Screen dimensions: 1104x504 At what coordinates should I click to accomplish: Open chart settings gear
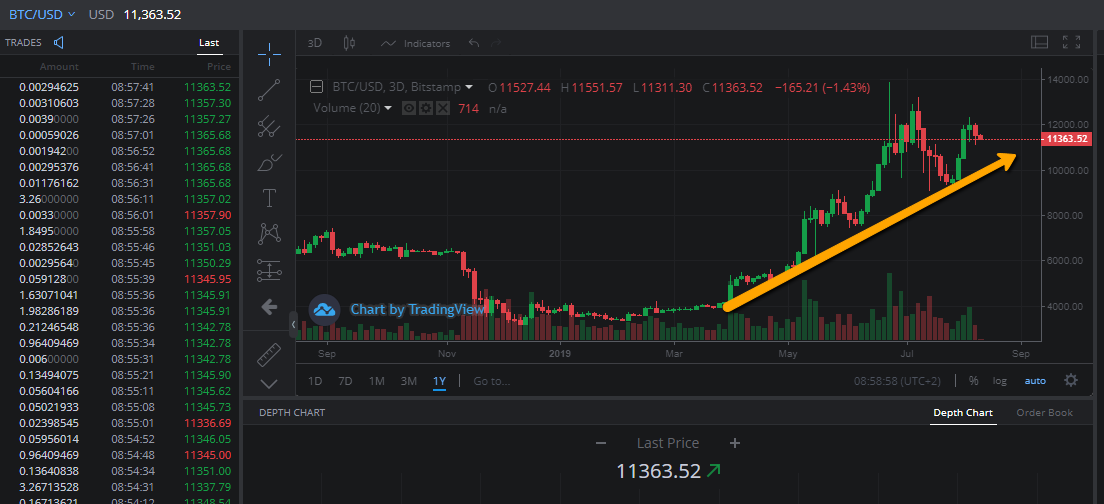1071,380
